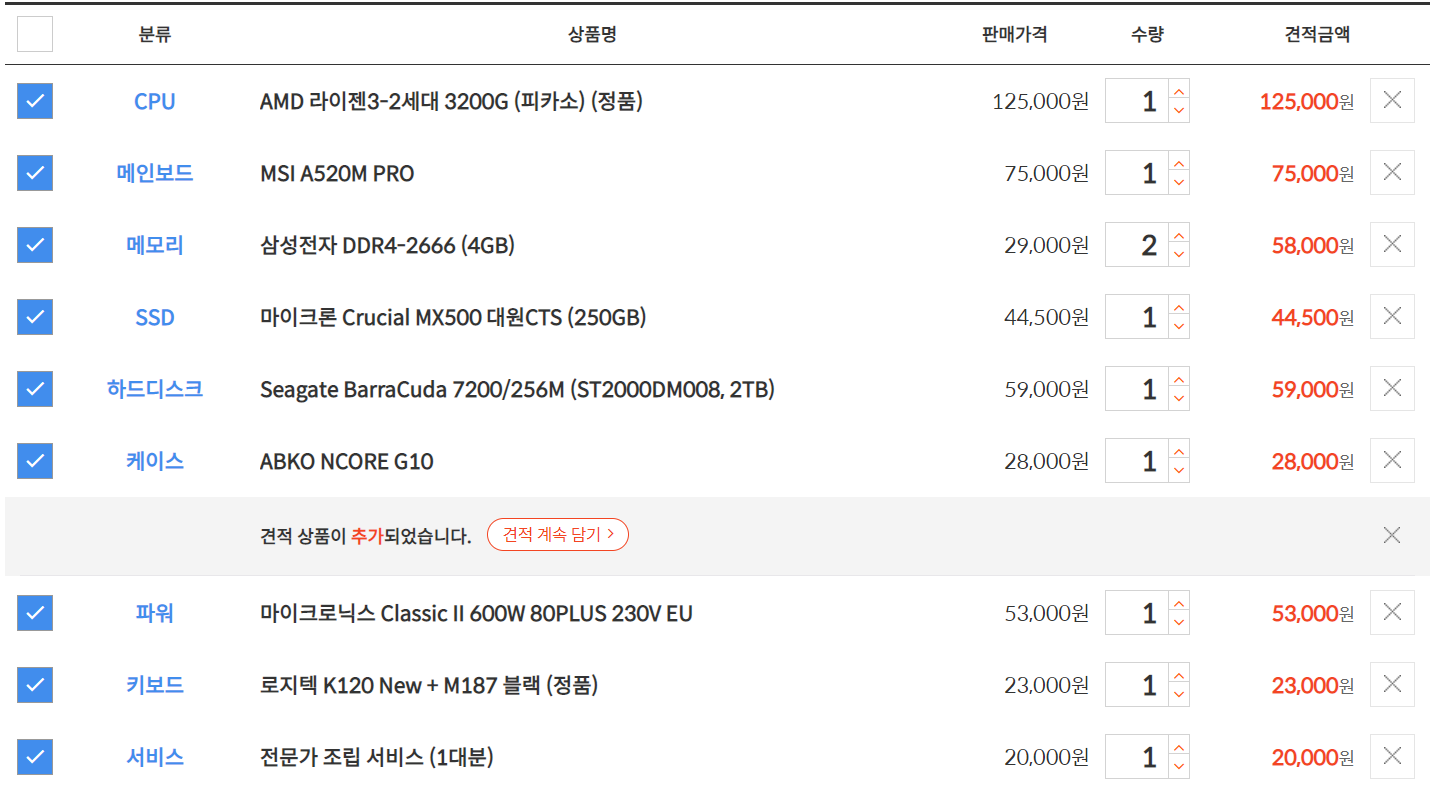Increase 하드디스크 quantity with up arrow
This screenshot has width=1430, height=793.
point(1179,378)
